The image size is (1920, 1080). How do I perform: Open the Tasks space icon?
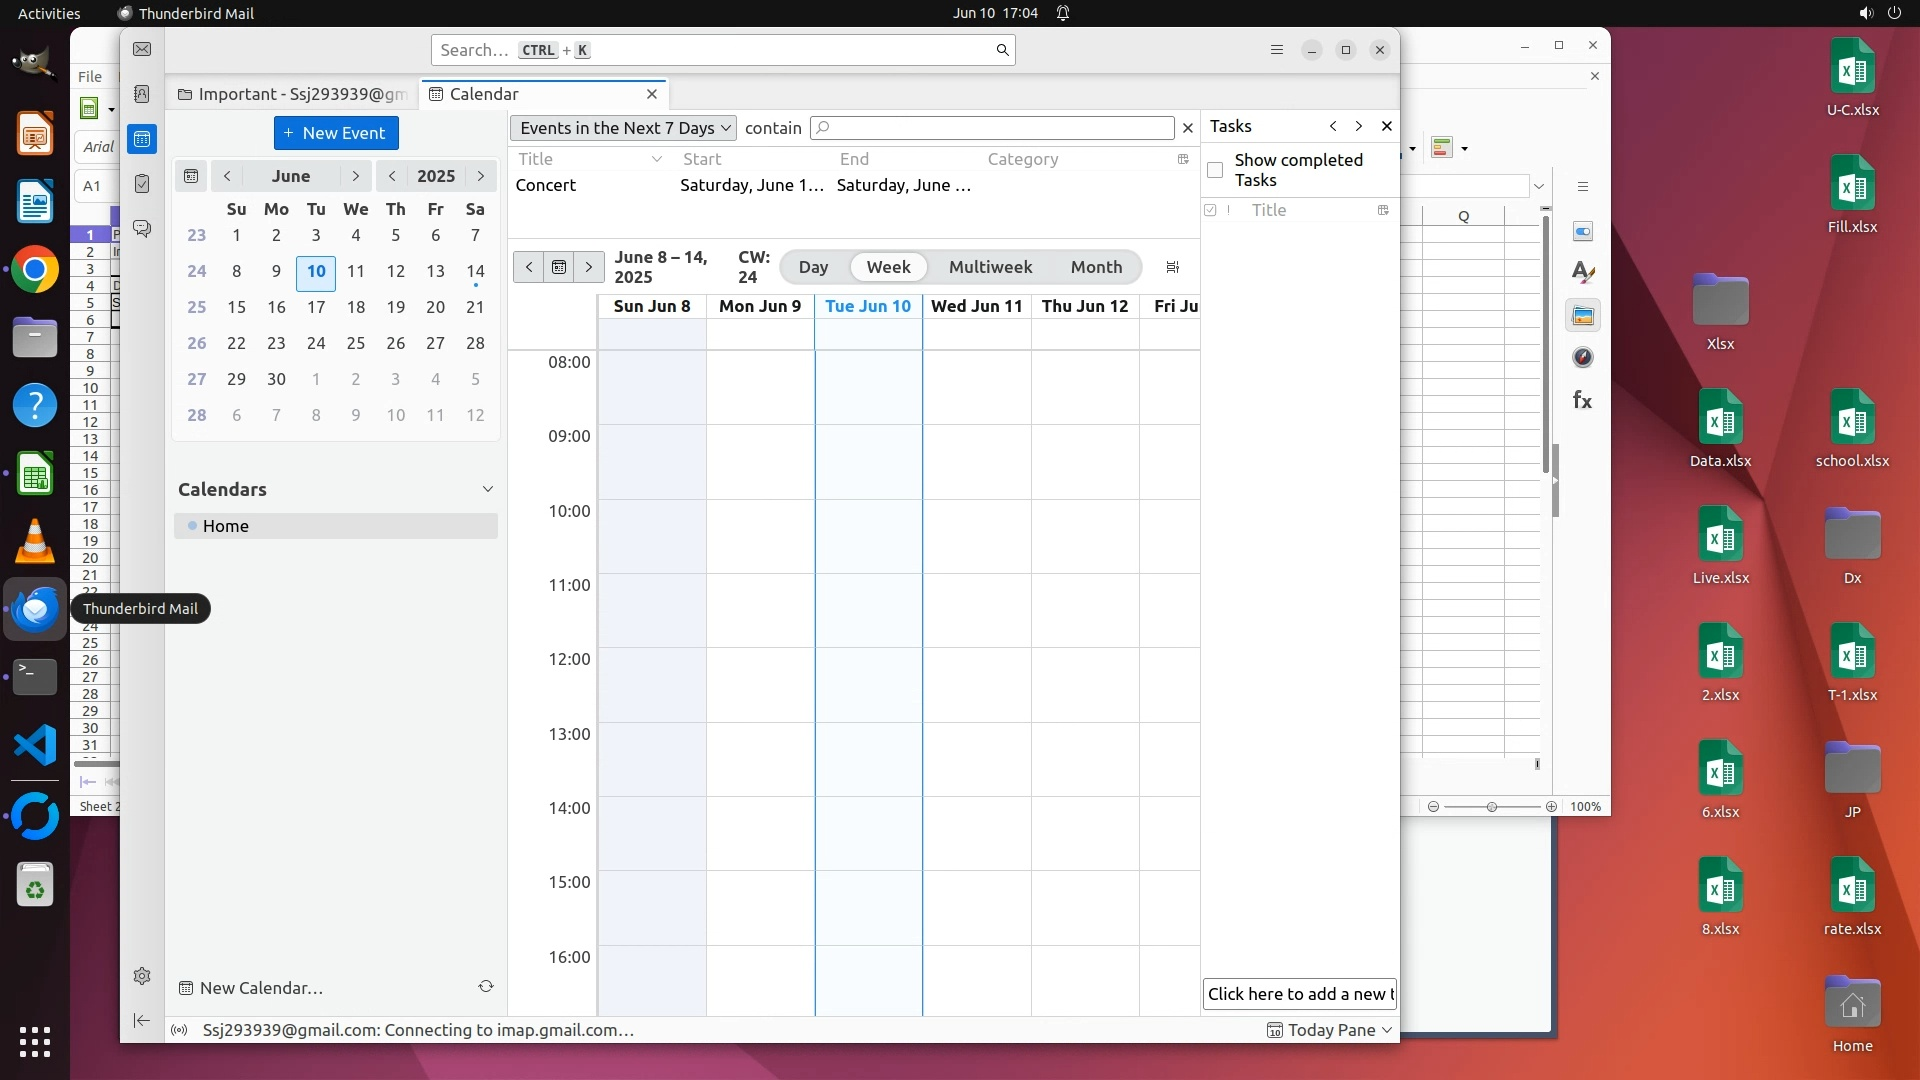point(142,184)
